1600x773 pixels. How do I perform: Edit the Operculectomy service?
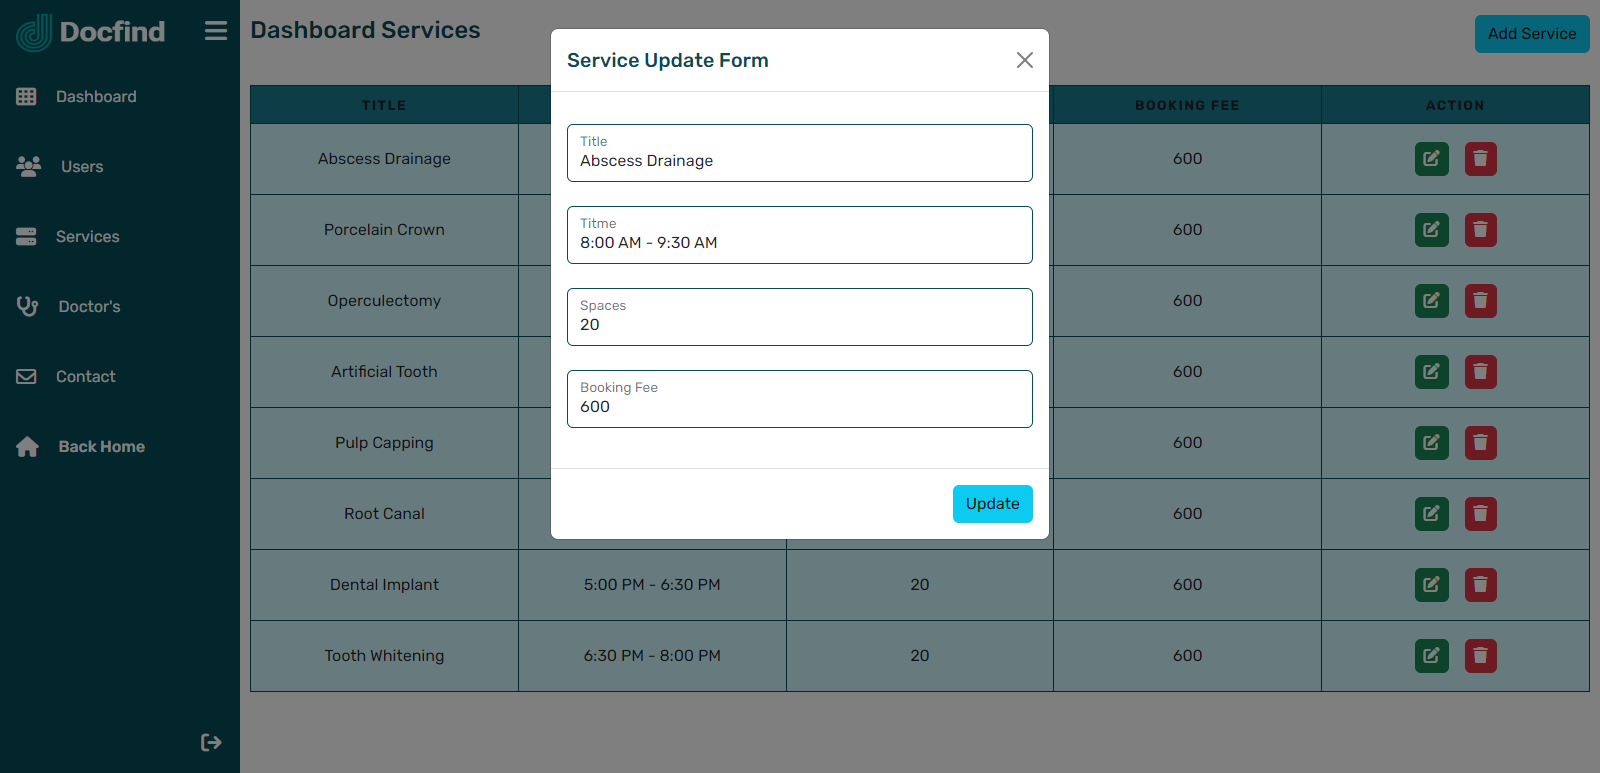(x=1432, y=301)
